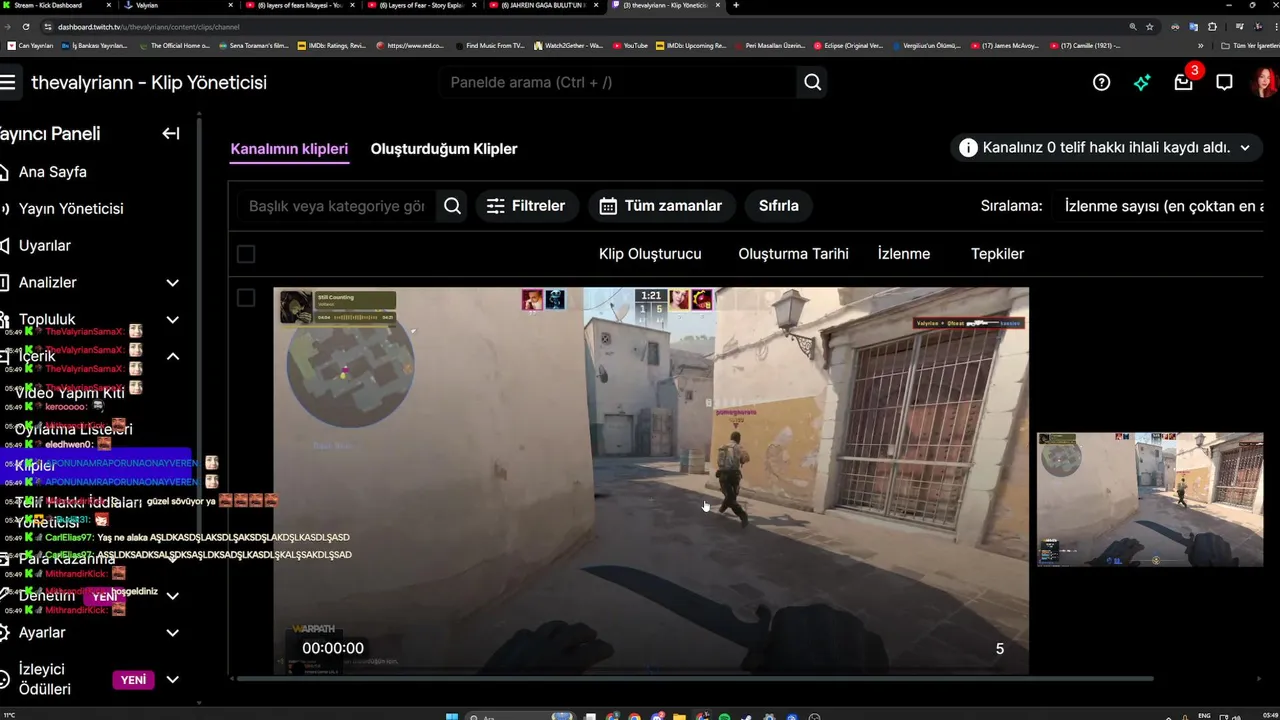Reload the page in browser toolbar

coord(25,27)
